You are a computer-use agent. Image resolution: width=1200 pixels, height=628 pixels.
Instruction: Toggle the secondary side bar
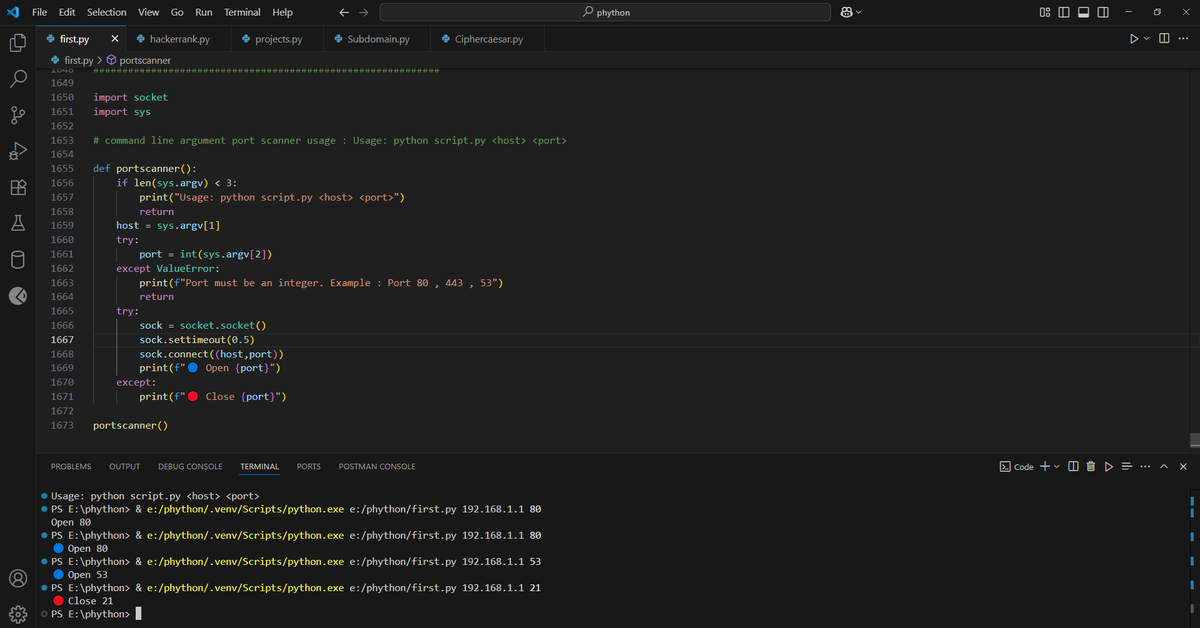(1102, 12)
